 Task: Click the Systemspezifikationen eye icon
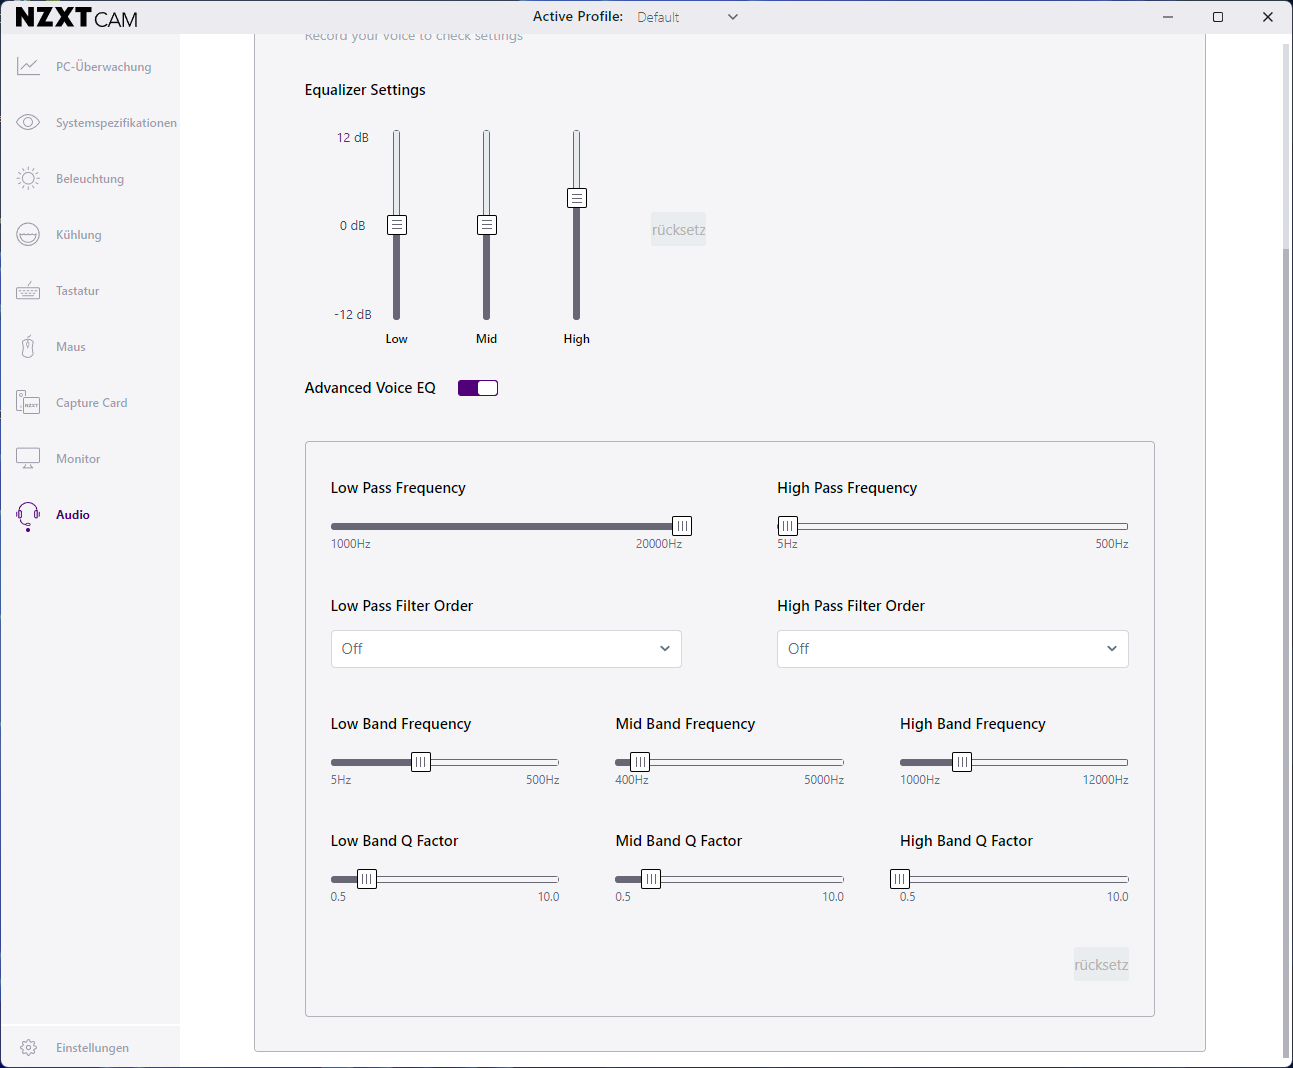[x=28, y=123]
